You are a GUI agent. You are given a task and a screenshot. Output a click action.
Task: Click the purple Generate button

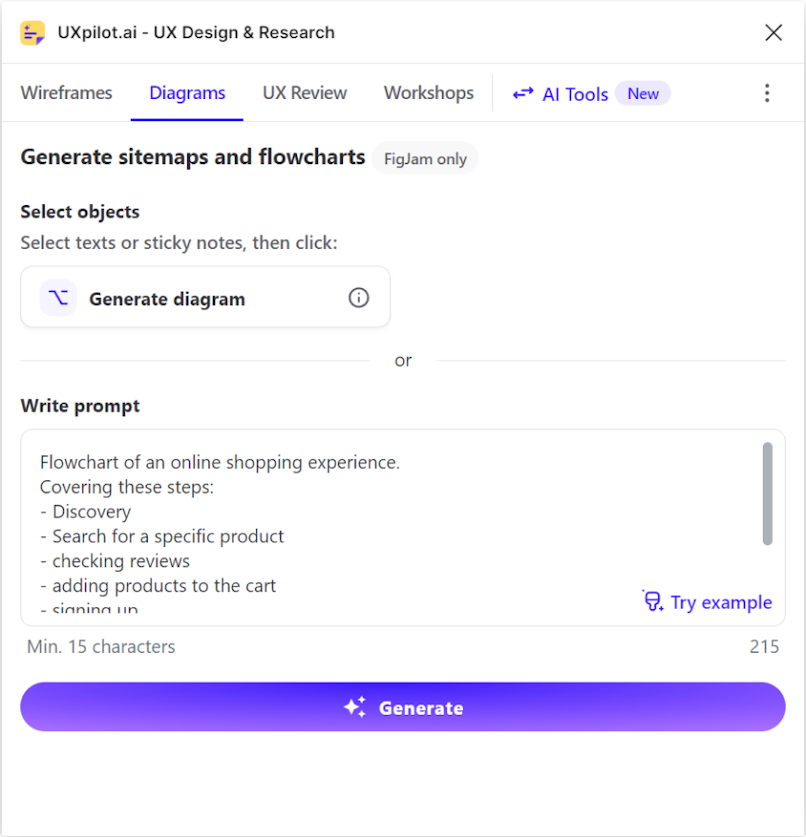pos(403,707)
